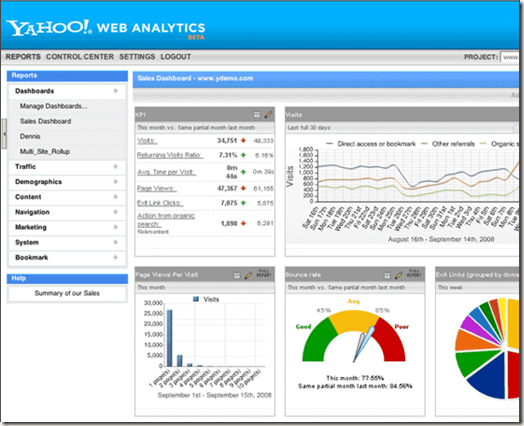Viewport: 524px width, 426px height.
Task: Open the Control Center menu
Action: tap(80, 57)
